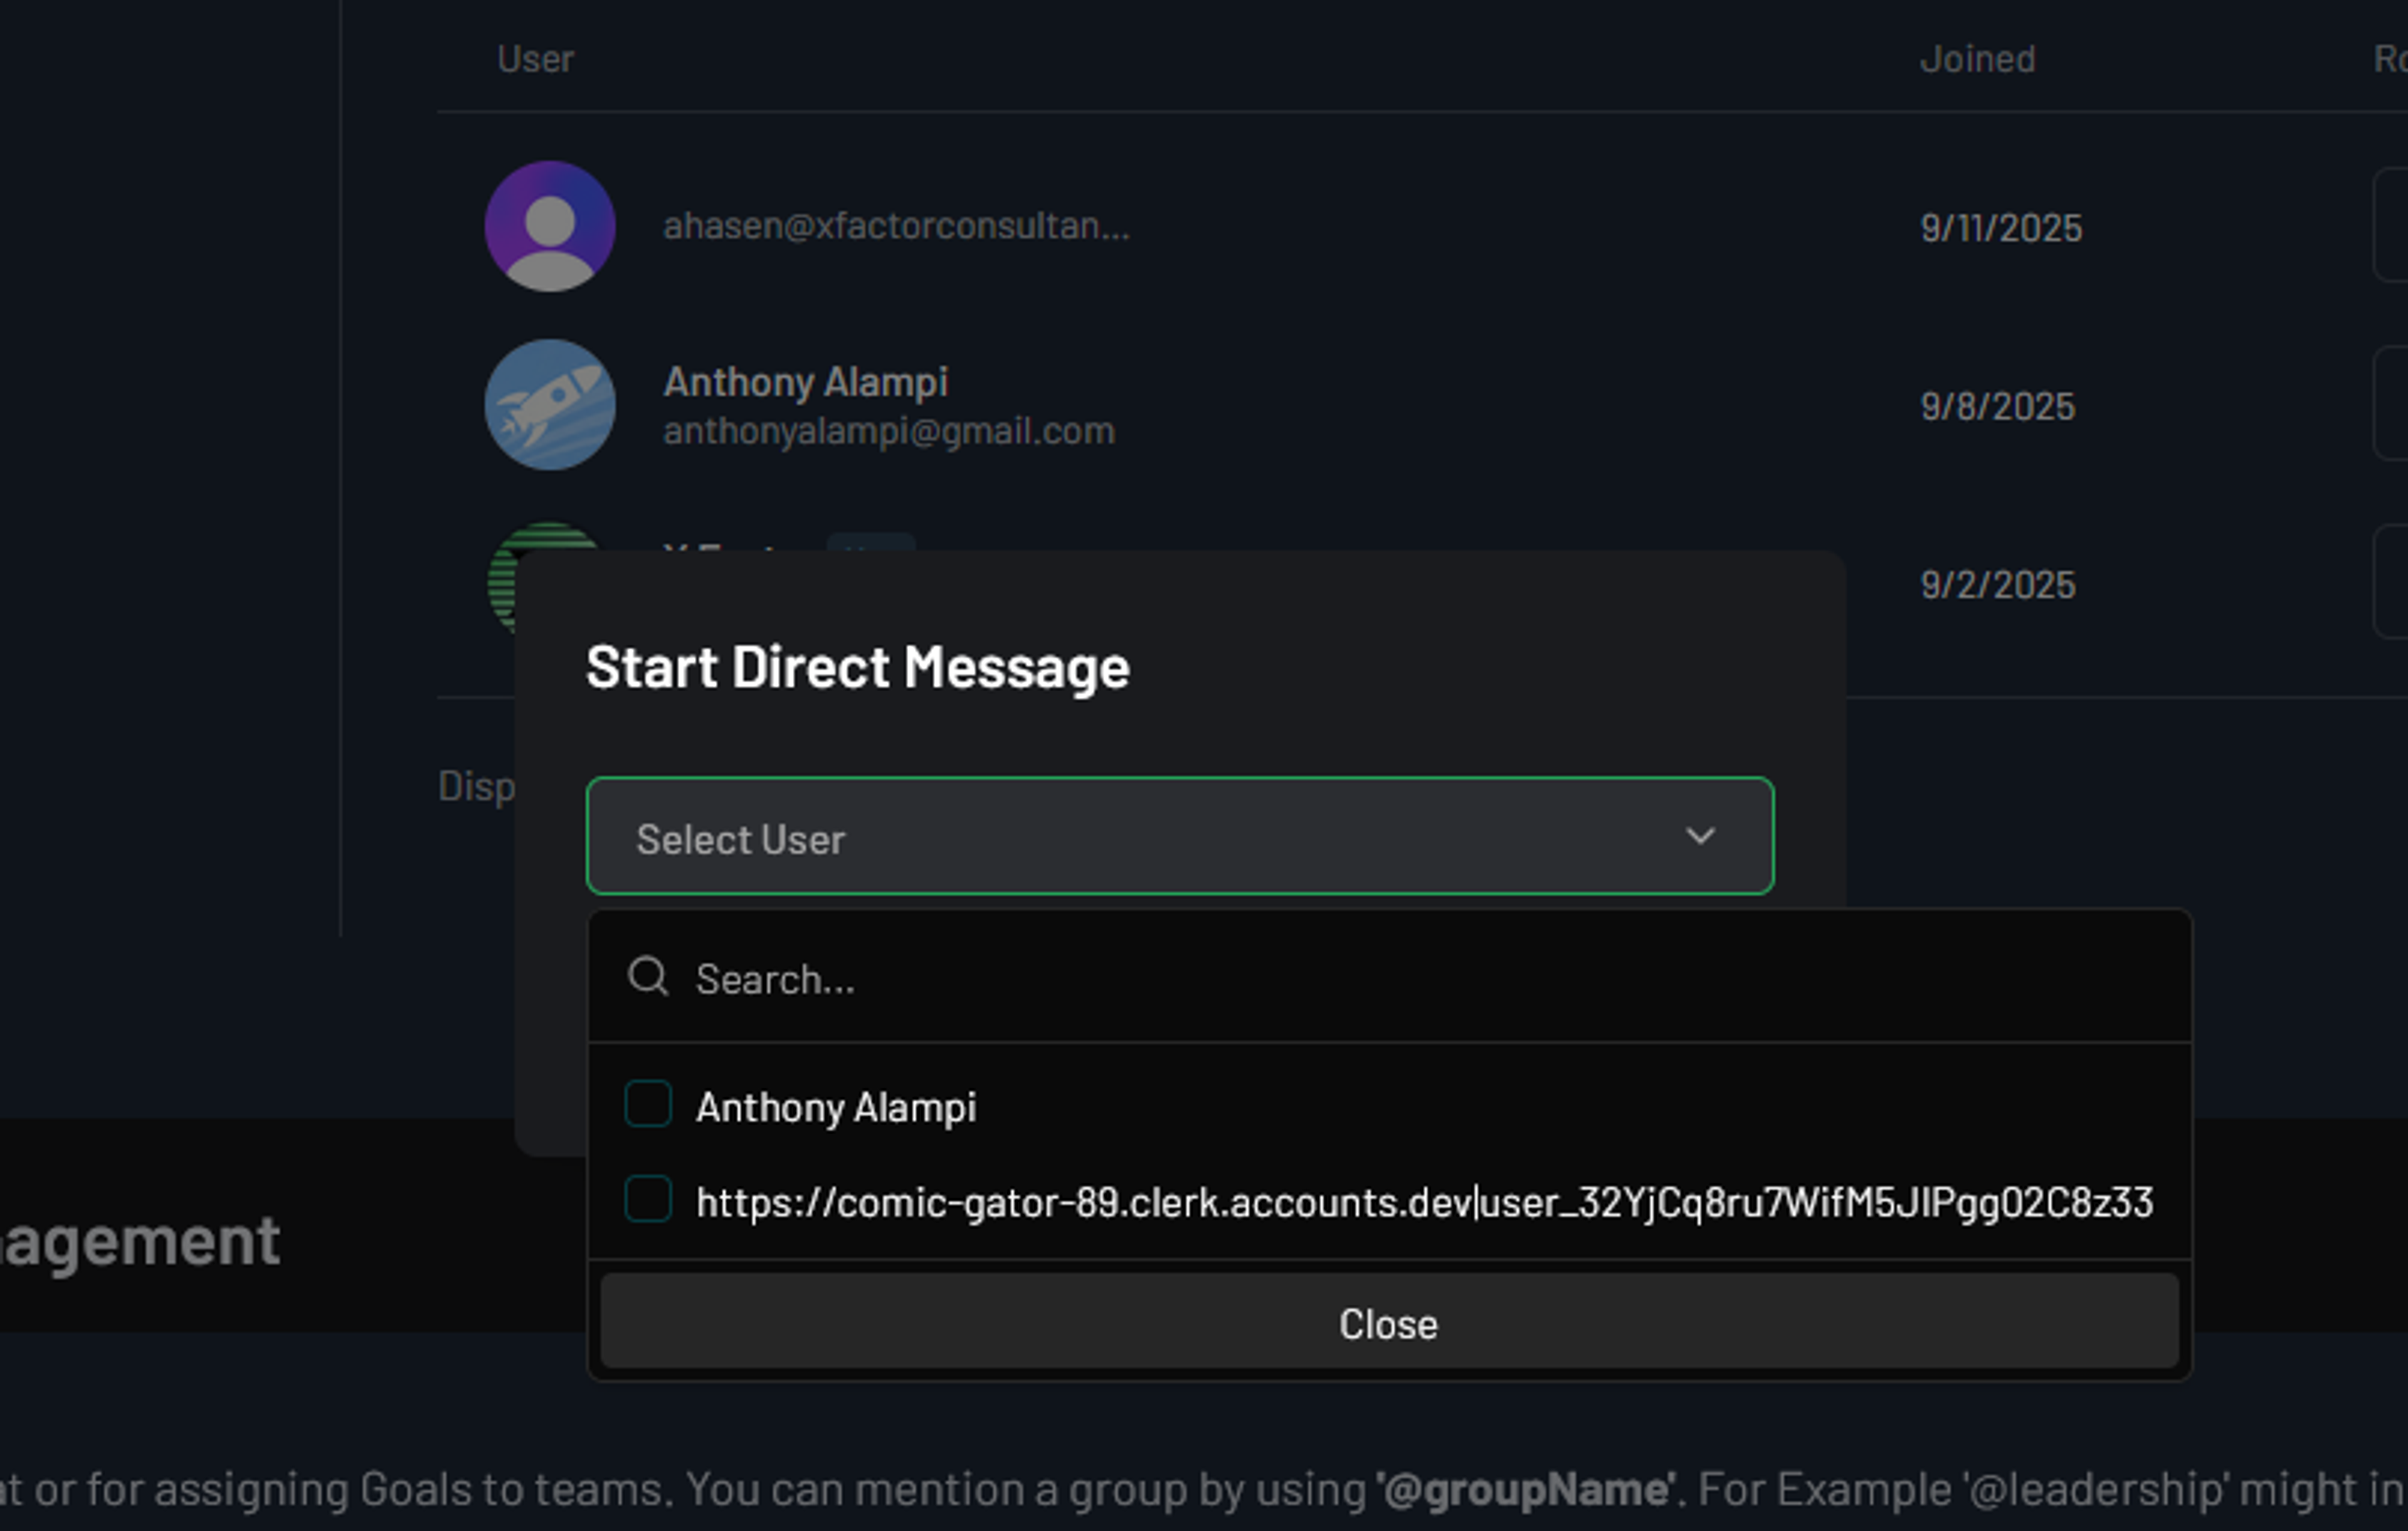Select the https://comic-gator-89.clerk.accounts.dev user entry

pyautogui.click(x=1424, y=1202)
